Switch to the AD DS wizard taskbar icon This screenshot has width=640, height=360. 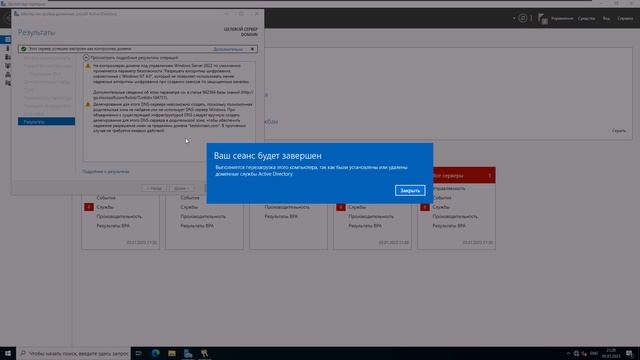pyautogui.click(x=204, y=353)
